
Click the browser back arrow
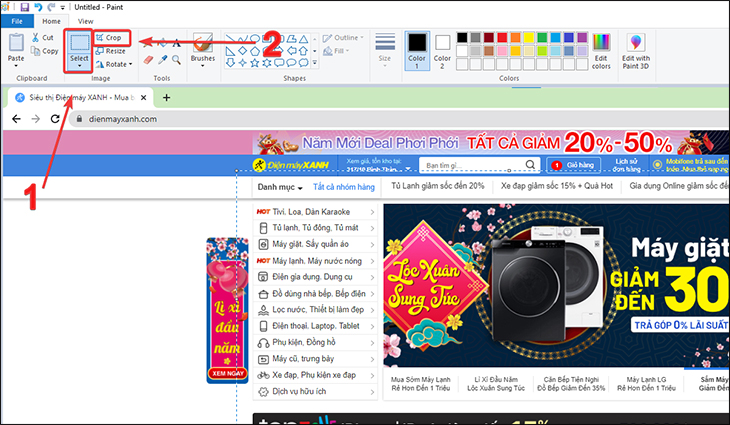(x=16, y=119)
